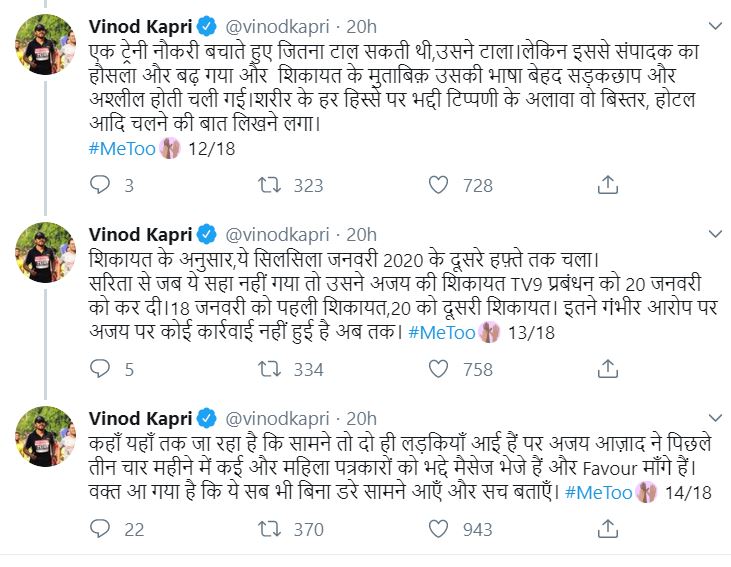Screen dimensions: 731x567
Task: Retweet the tweet with 323 retweets
Action: [x=268, y=185]
